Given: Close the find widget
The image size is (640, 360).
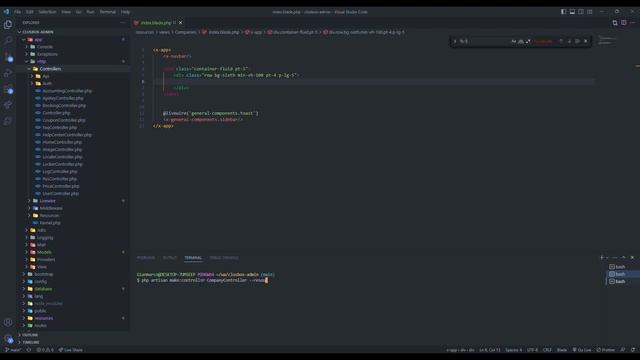Looking at the screenshot, I should coord(586,41).
